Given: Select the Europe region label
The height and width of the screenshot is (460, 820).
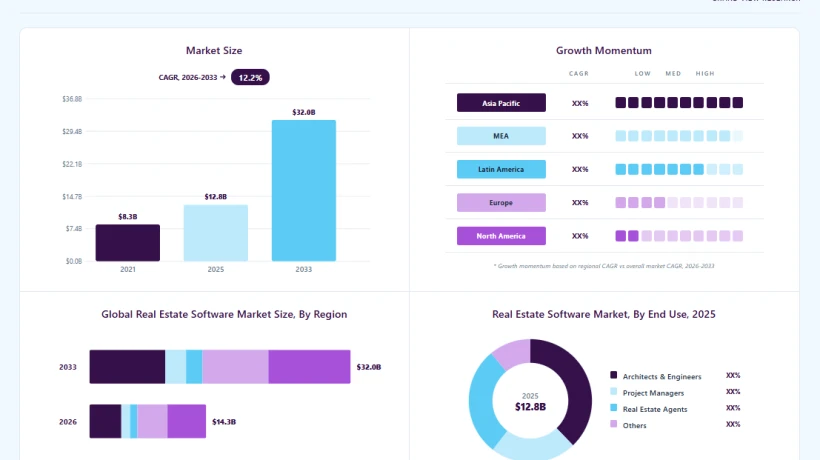Looking at the screenshot, I should click(501, 202).
